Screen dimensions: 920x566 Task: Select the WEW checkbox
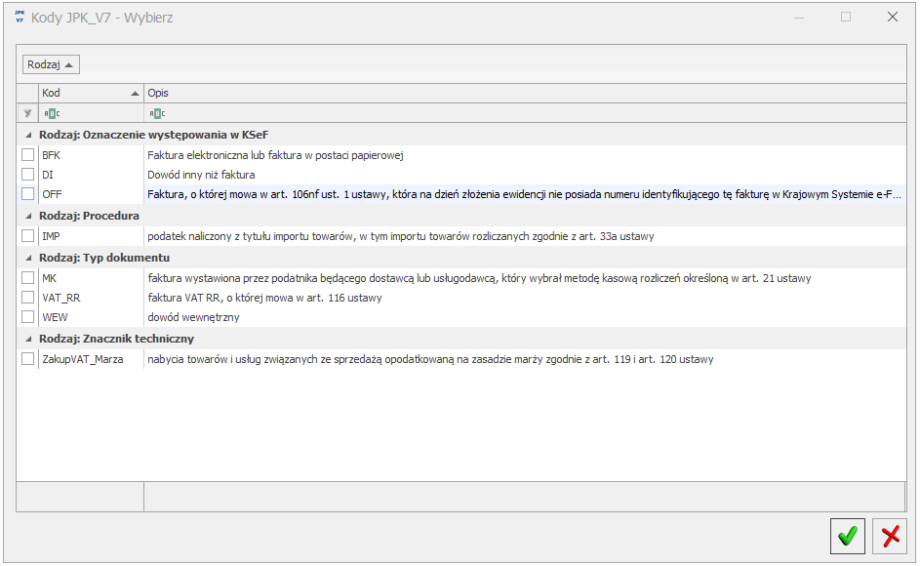[x=28, y=317]
